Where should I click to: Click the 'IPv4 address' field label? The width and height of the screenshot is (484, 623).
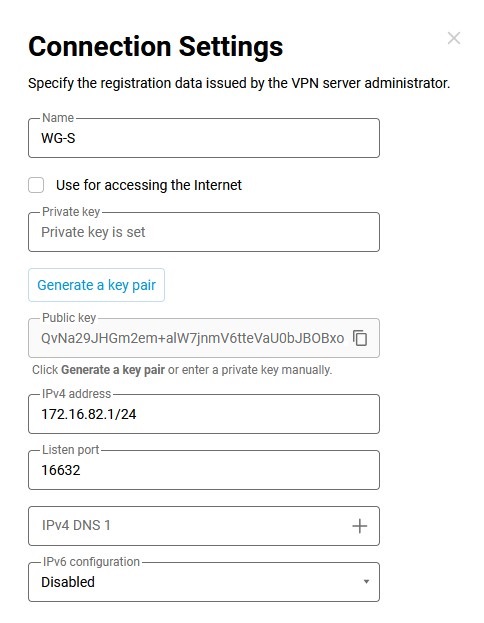tap(77, 394)
